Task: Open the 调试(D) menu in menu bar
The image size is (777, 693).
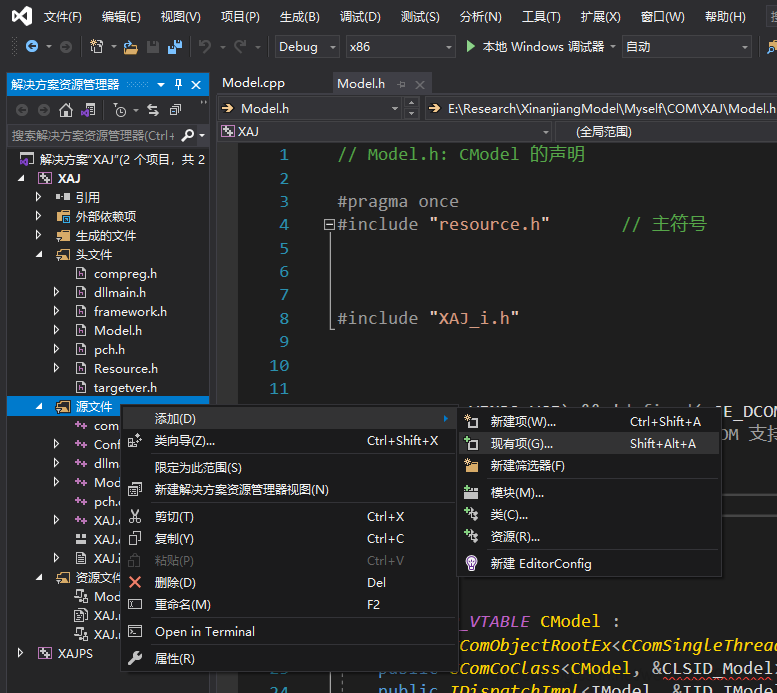Action: point(360,17)
